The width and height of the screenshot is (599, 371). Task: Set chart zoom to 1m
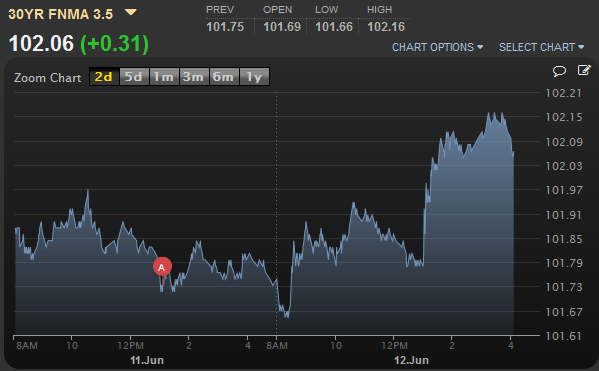(x=164, y=77)
